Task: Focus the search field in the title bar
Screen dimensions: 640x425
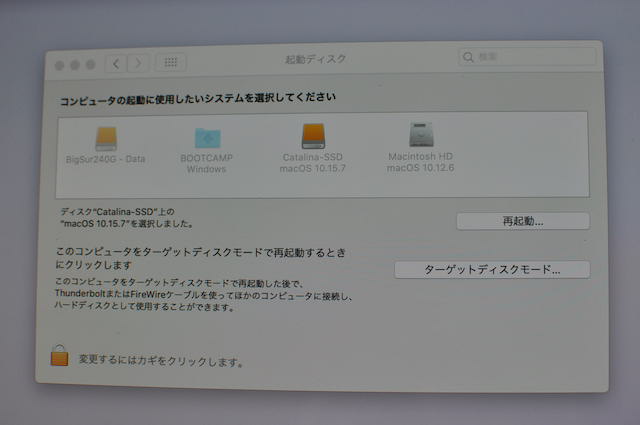Action: pyautogui.click(x=527, y=57)
